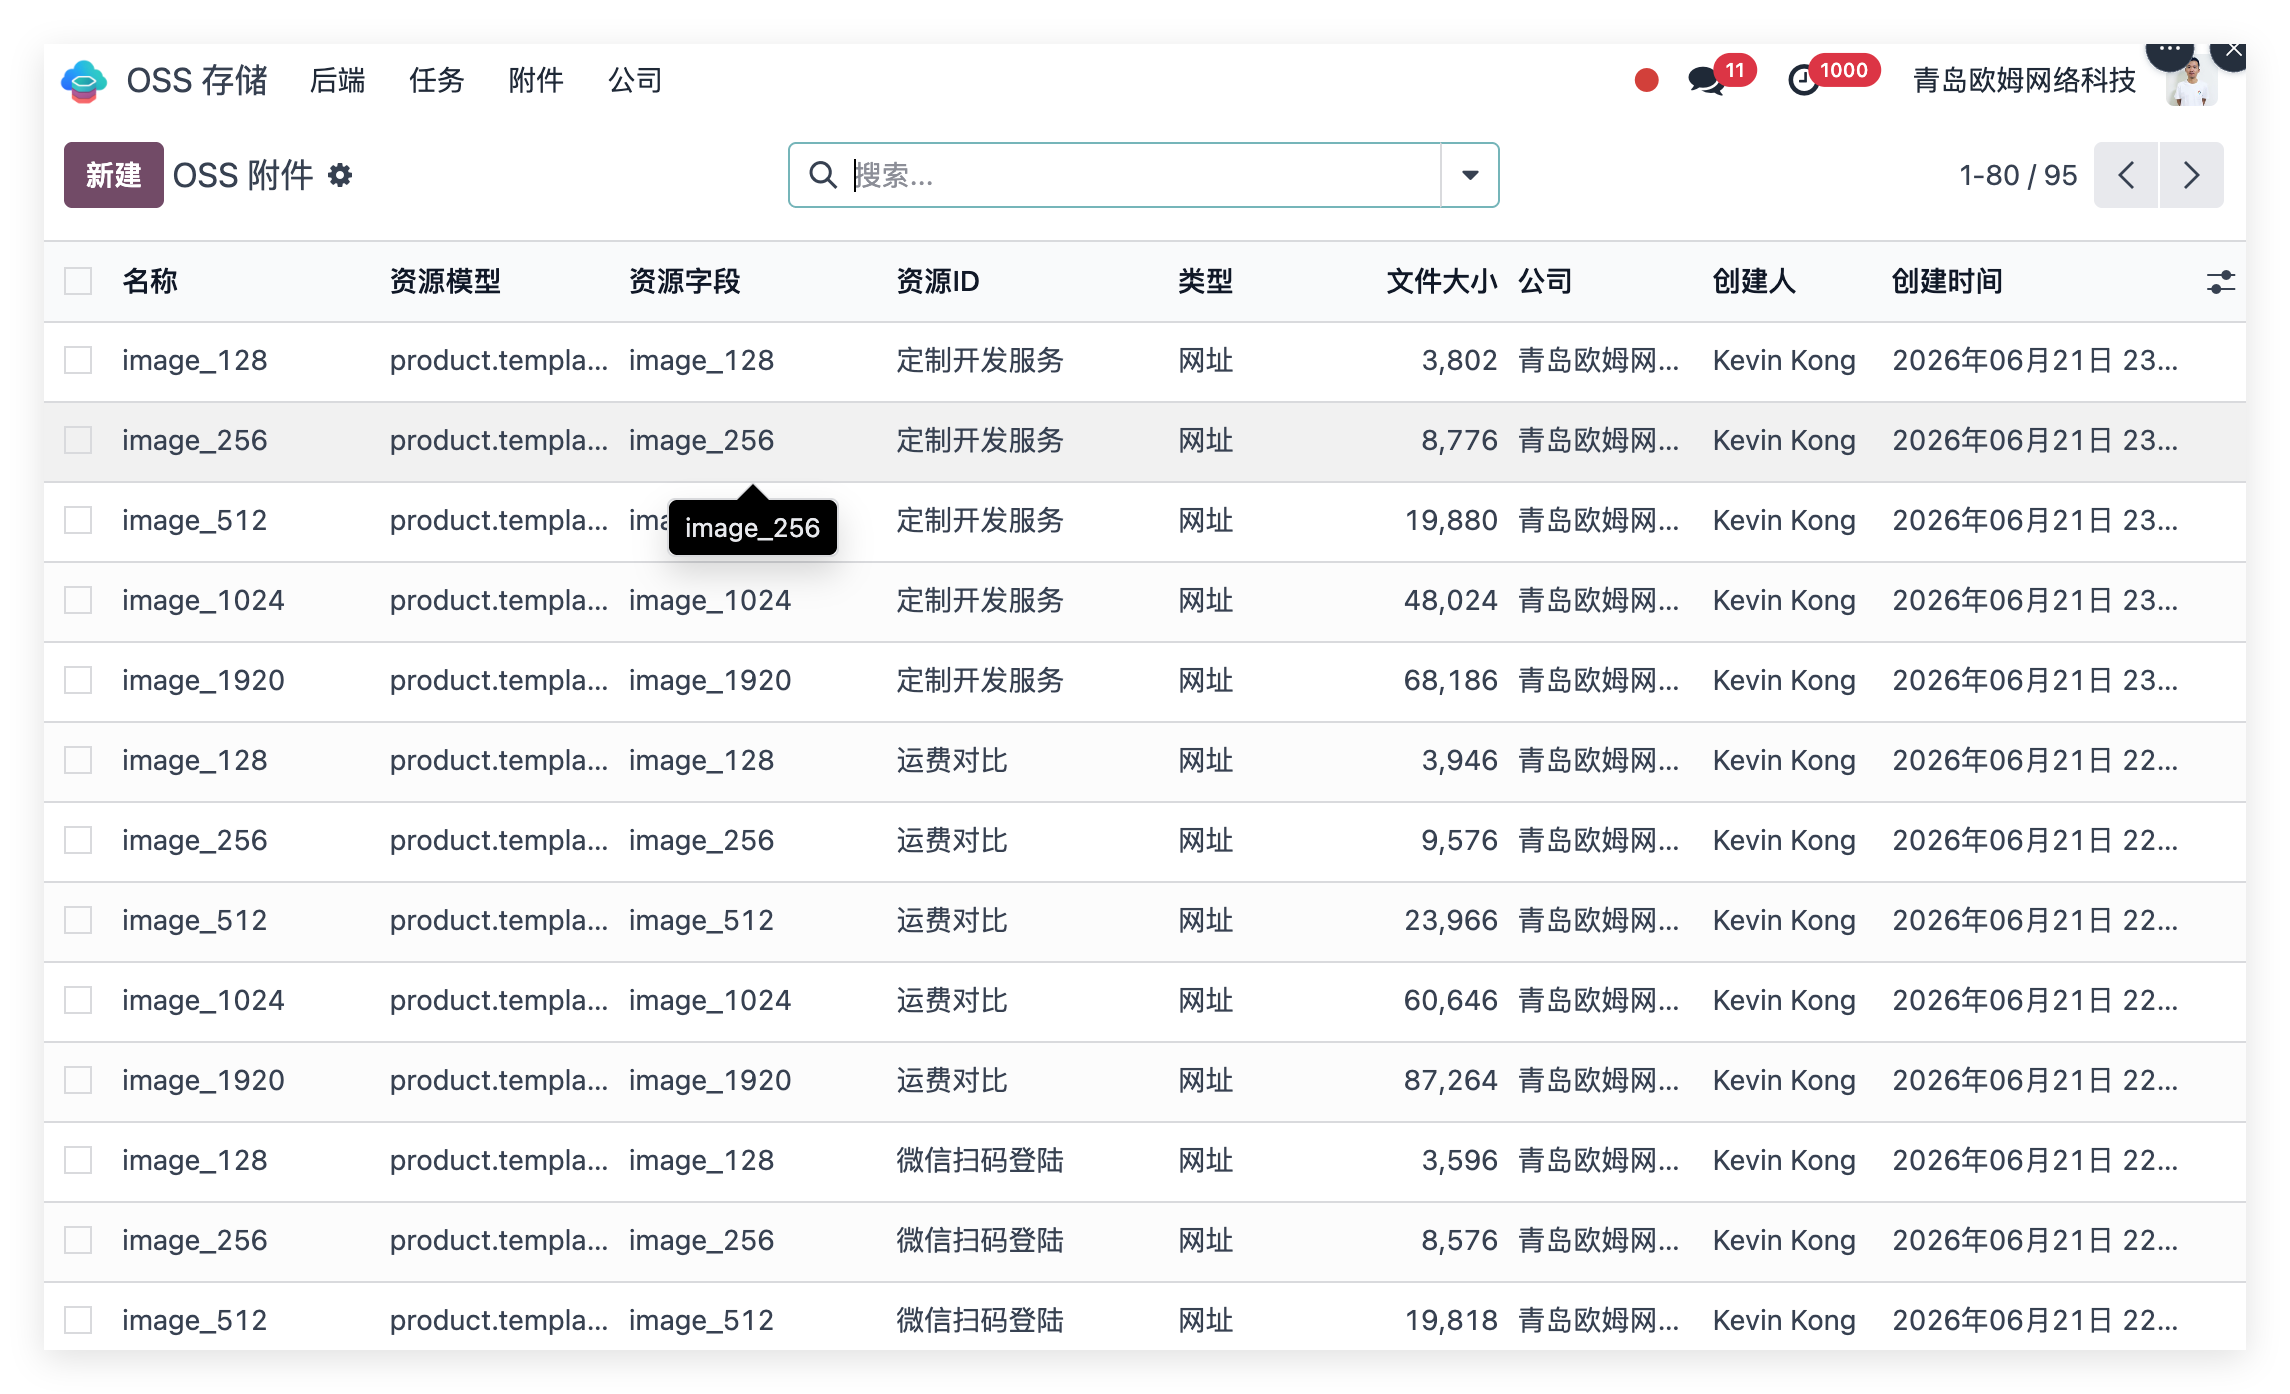Check the image_1024 定制开发服务 row checkbox
Screen dimensions: 2290x1394
click(78, 600)
